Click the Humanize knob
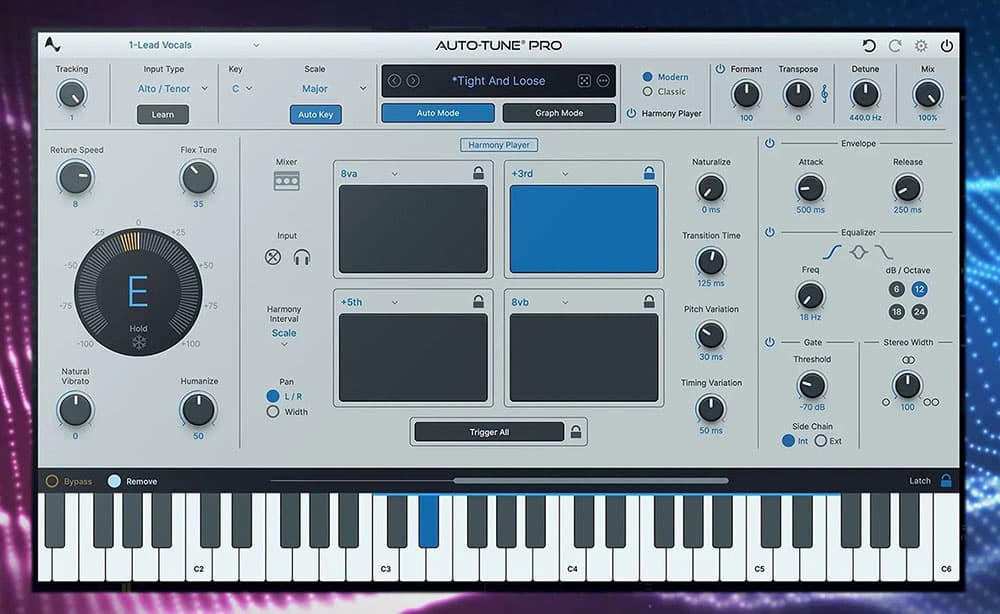Screen dimensions: 1000x614 (x=198, y=409)
